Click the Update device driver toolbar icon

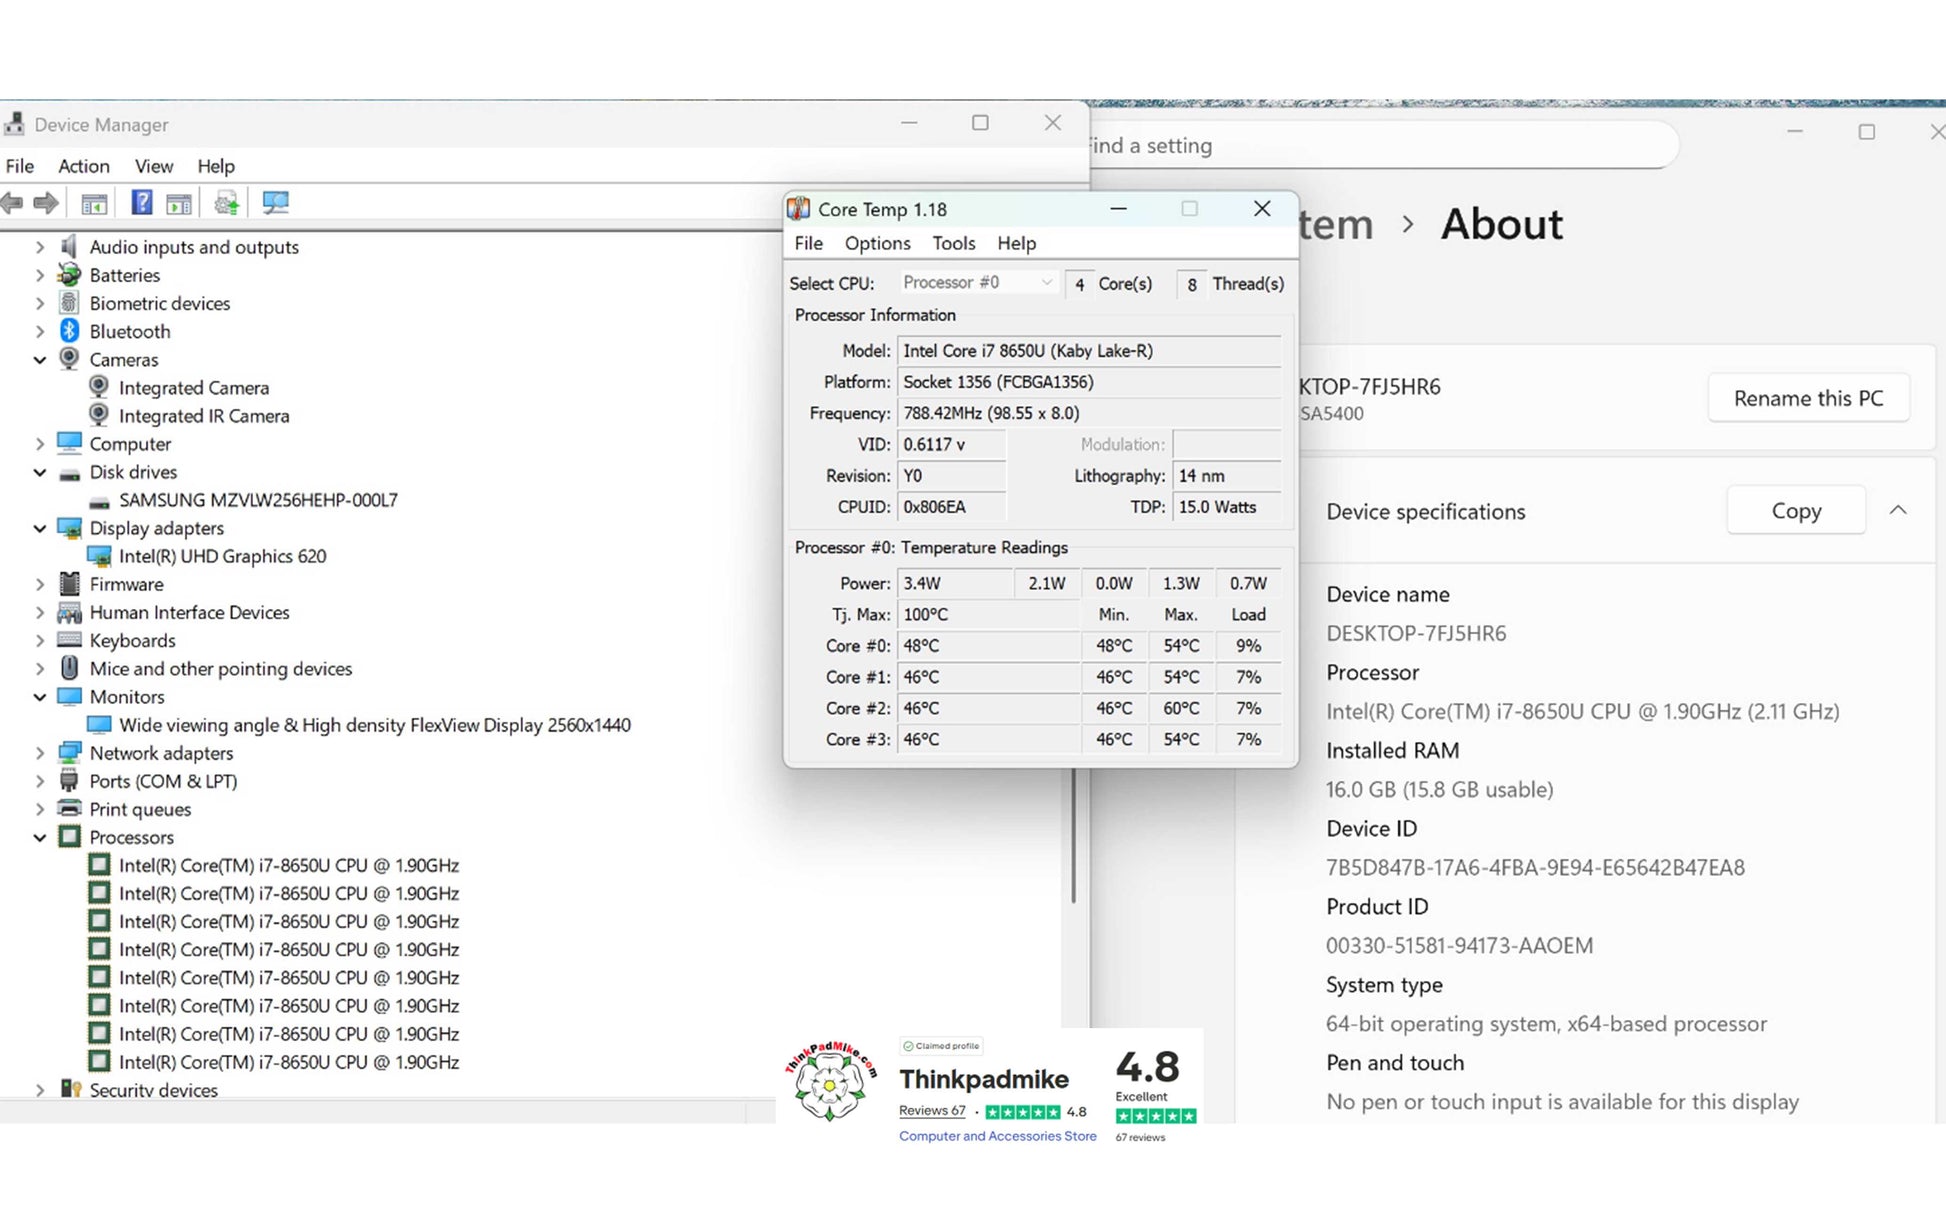(227, 203)
